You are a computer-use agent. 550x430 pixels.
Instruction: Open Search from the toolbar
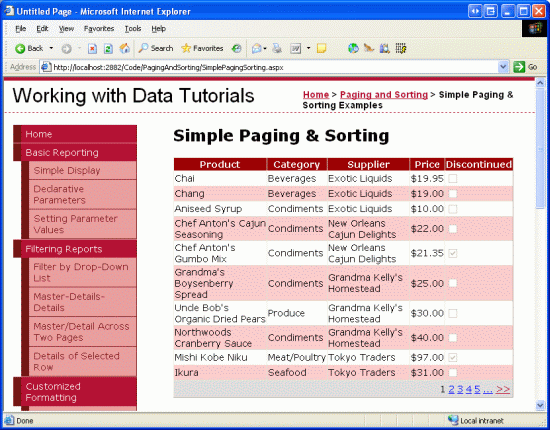pyautogui.click(x=156, y=48)
